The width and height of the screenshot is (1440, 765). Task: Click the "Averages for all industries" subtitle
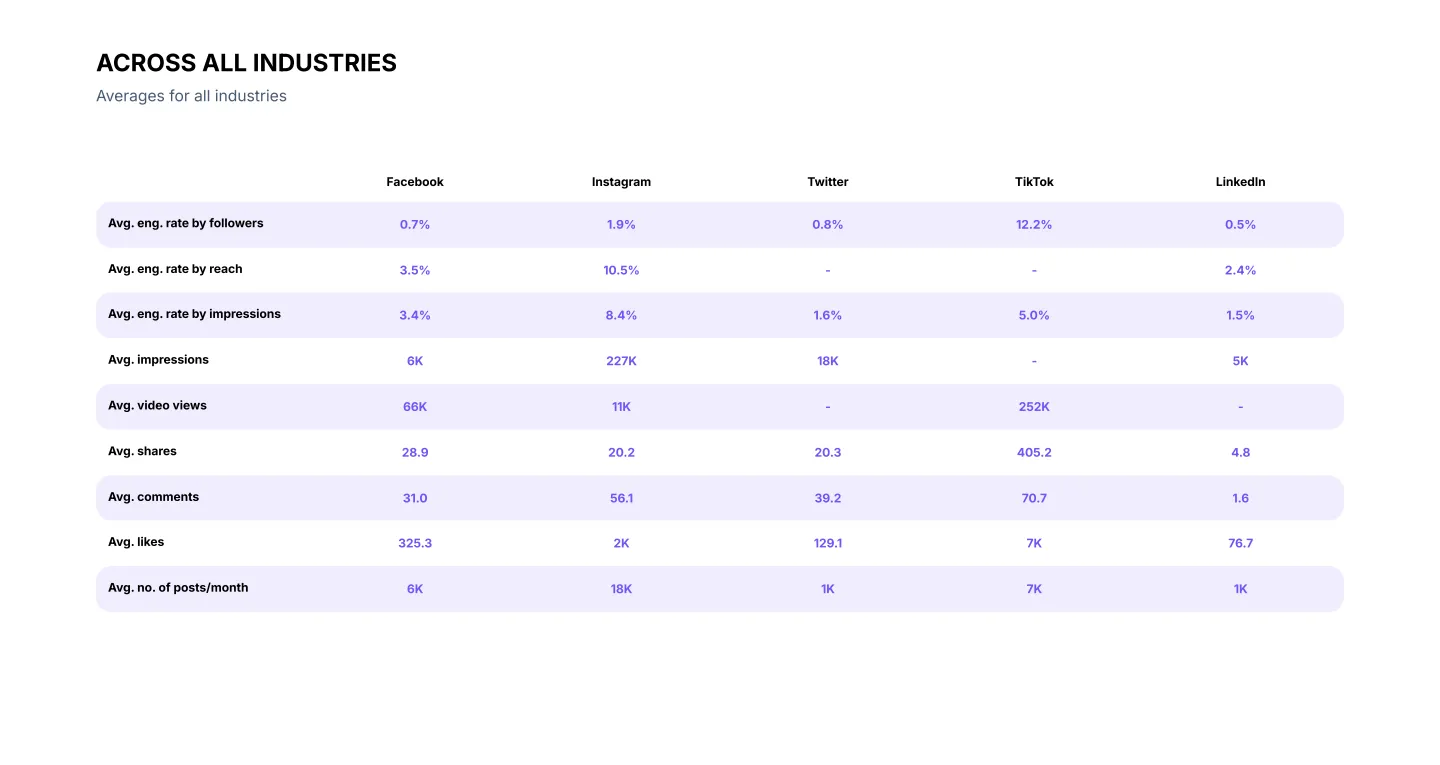pos(191,96)
